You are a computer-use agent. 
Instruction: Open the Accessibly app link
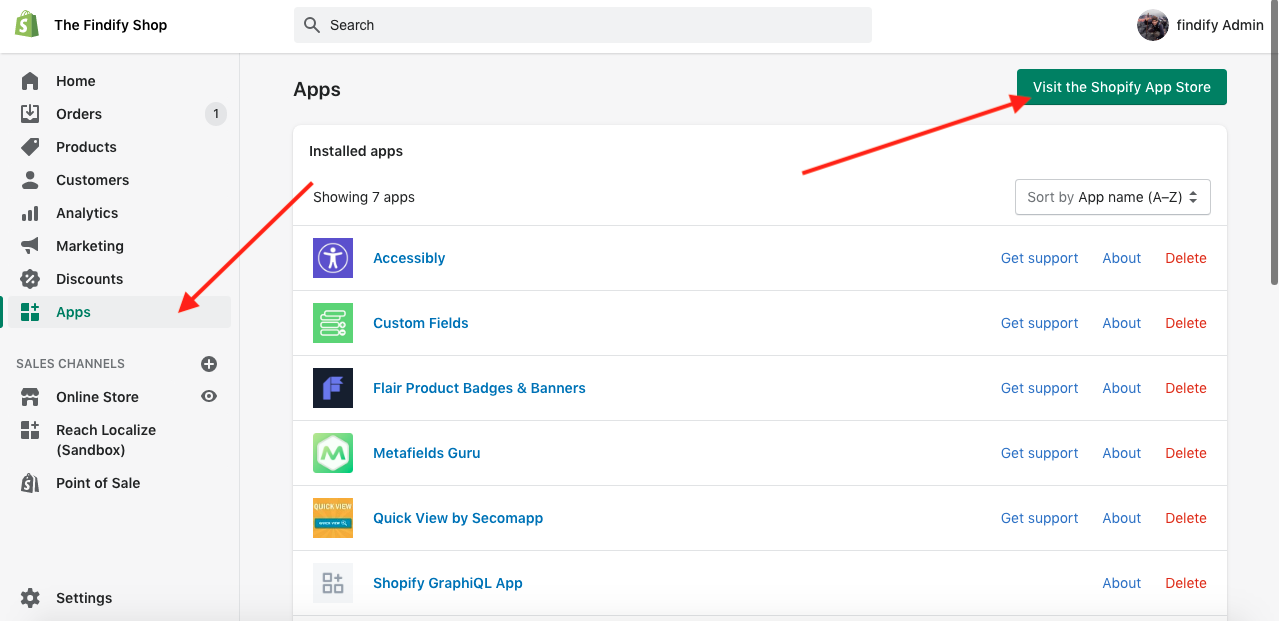pyautogui.click(x=409, y=258)
